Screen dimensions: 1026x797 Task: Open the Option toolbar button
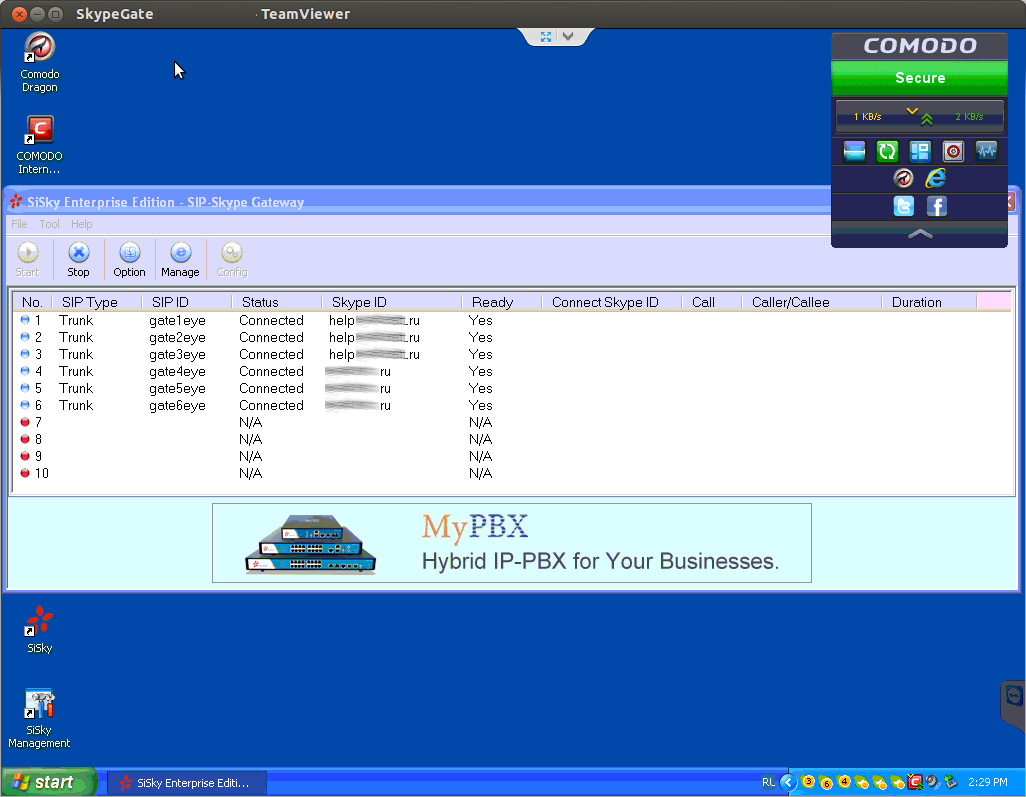click(x=129, y=258)
